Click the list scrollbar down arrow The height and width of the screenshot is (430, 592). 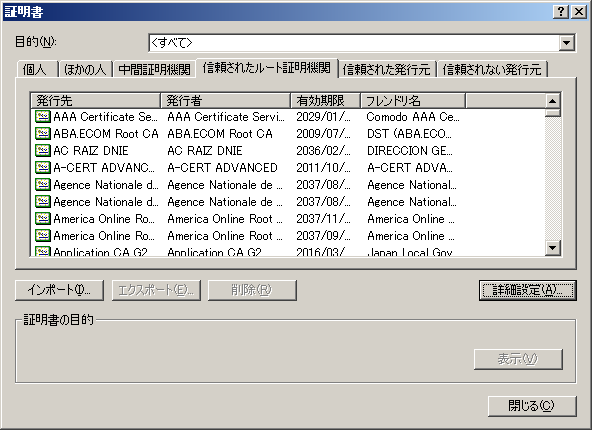[552, 248]
